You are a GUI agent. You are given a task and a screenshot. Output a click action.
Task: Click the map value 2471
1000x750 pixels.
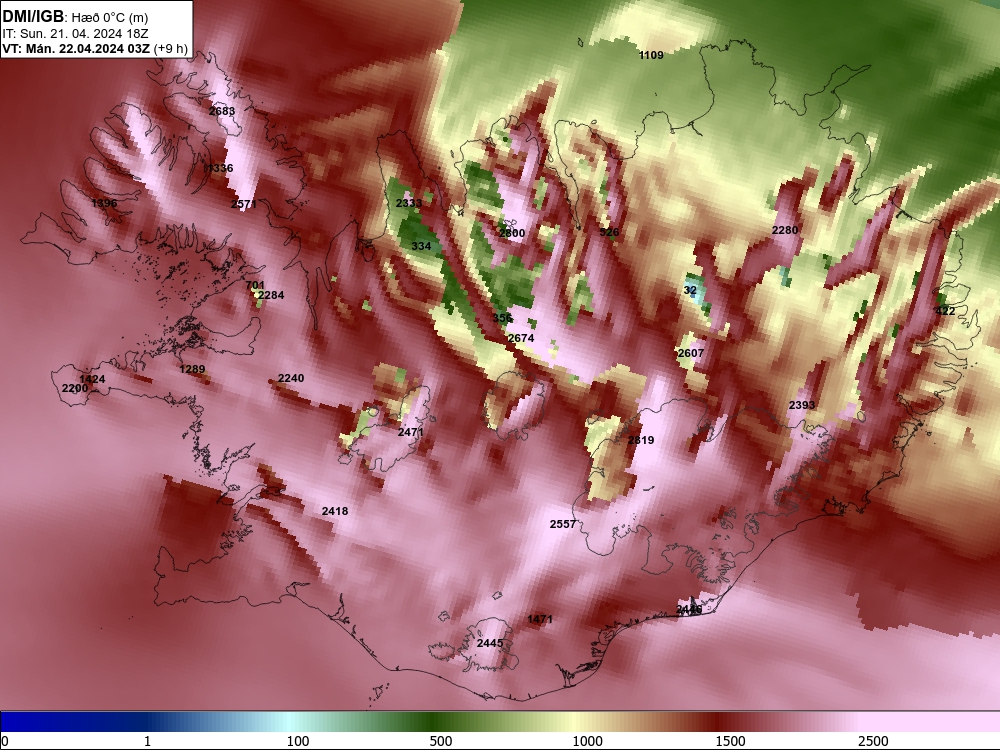click(411, 432)
